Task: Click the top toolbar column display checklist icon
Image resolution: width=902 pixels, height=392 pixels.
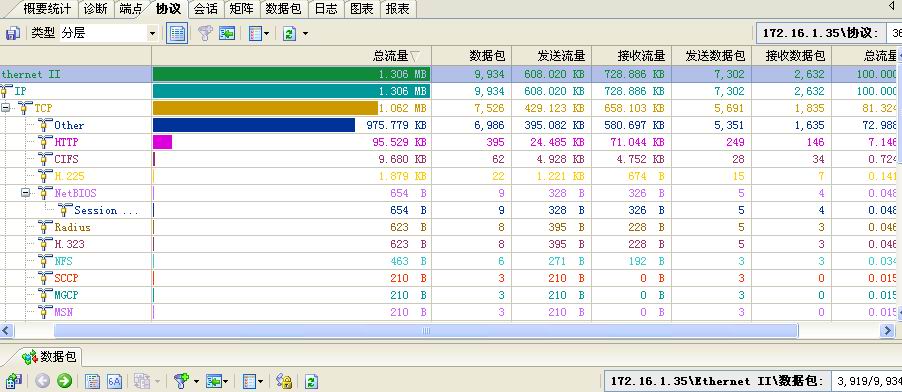Action: point(255,33)
